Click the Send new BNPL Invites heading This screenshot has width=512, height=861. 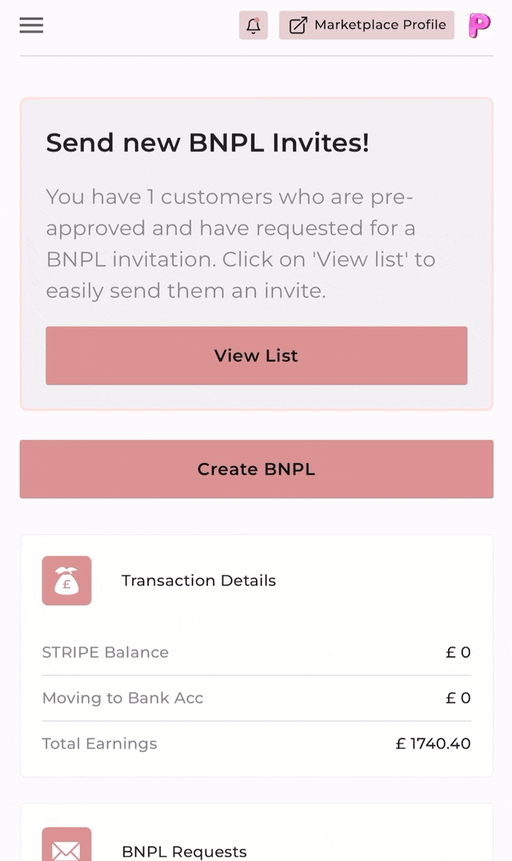click(x=208, y=143)
